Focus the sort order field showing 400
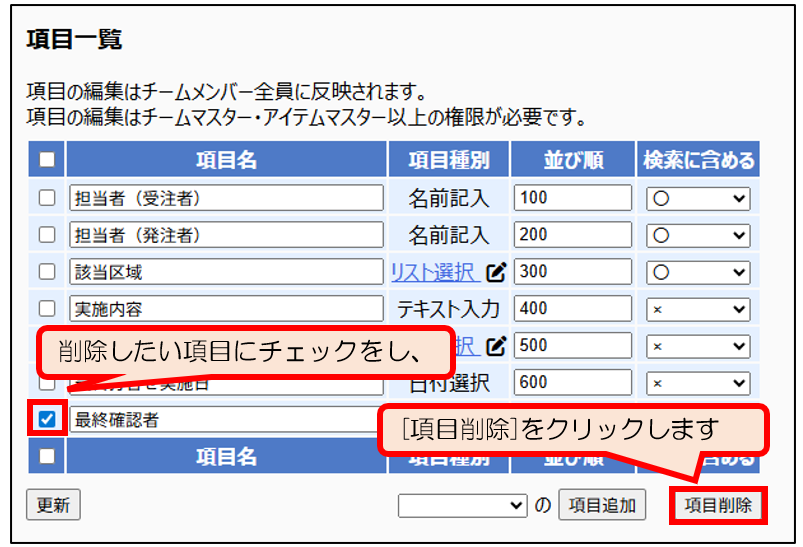The width and height of the screenshot is (803, 547). 572,308
